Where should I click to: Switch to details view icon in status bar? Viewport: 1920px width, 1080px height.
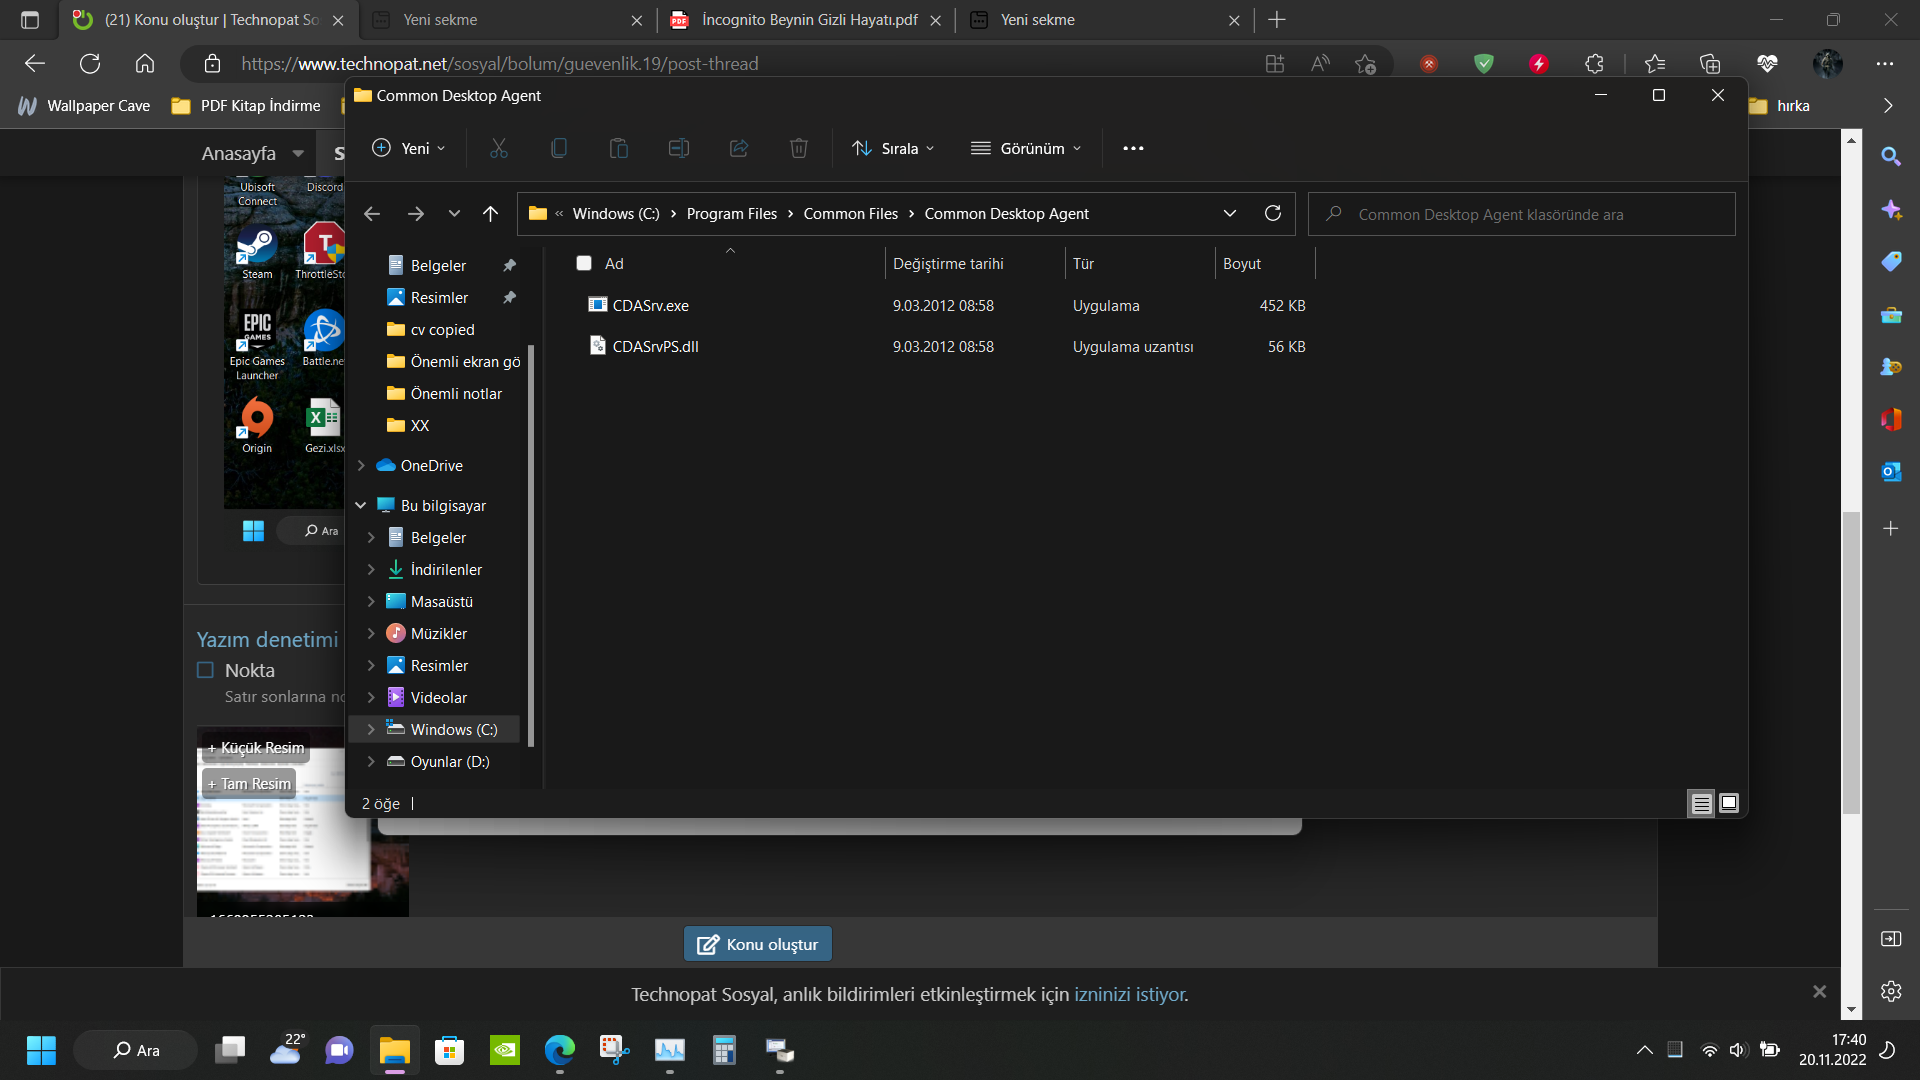click(1701, 803)
